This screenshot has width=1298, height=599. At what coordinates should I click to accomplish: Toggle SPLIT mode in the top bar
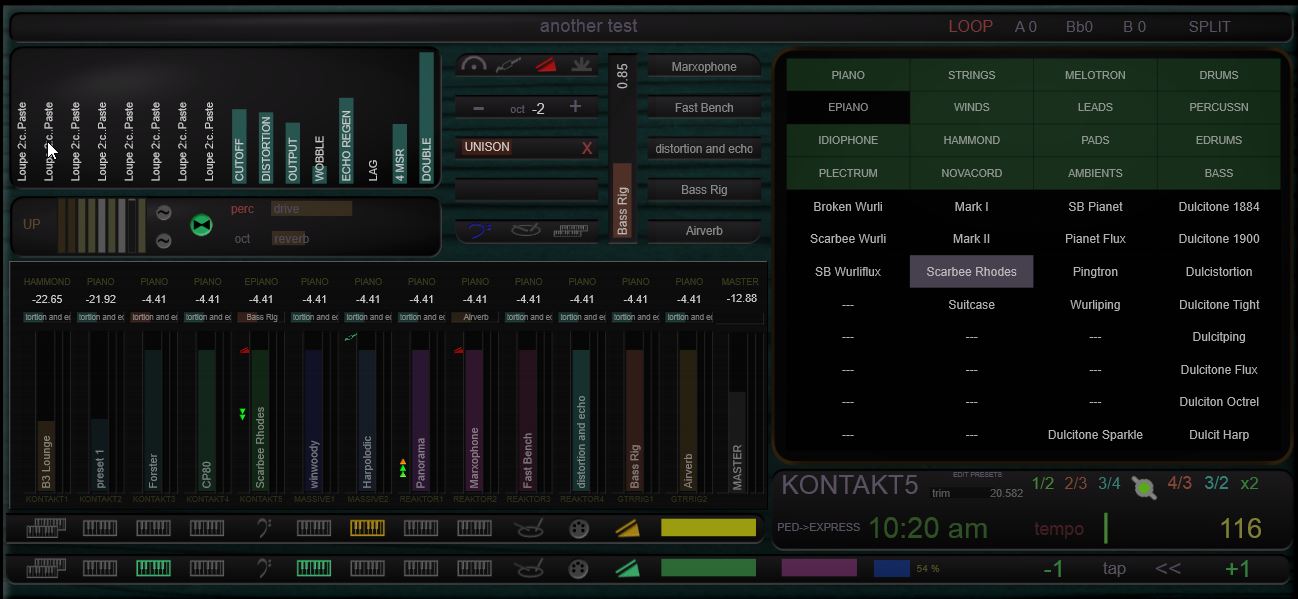pyautogui.click(x=1209, y=27)
